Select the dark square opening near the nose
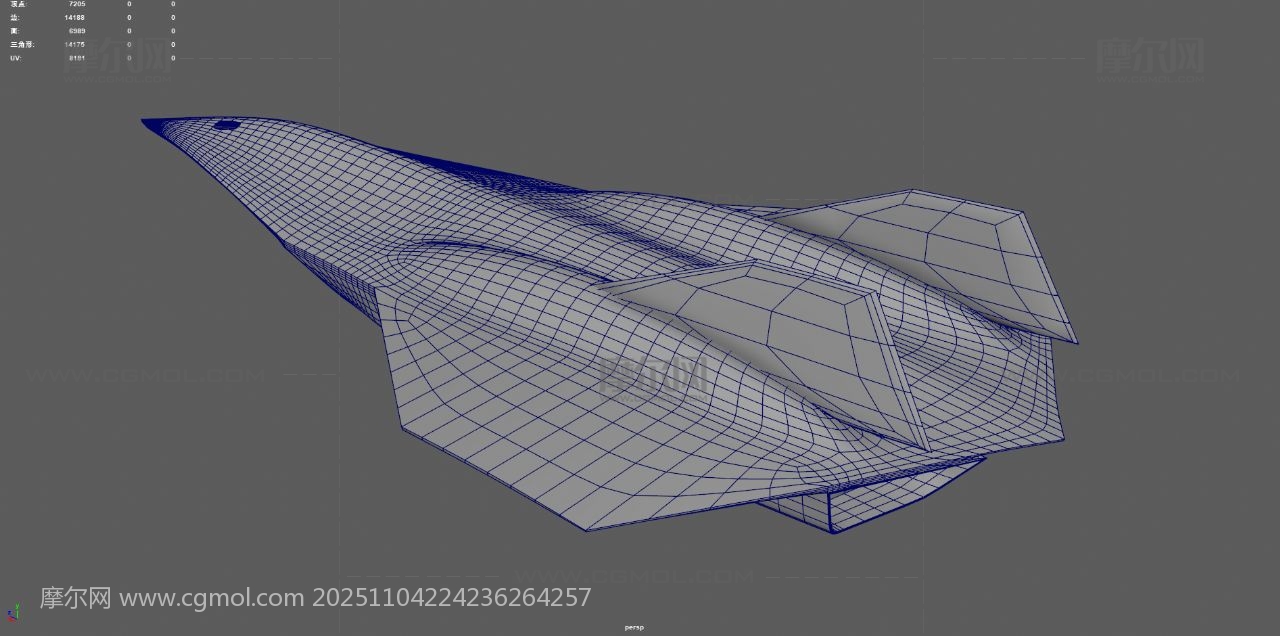1280x636 pixels. 227,125
